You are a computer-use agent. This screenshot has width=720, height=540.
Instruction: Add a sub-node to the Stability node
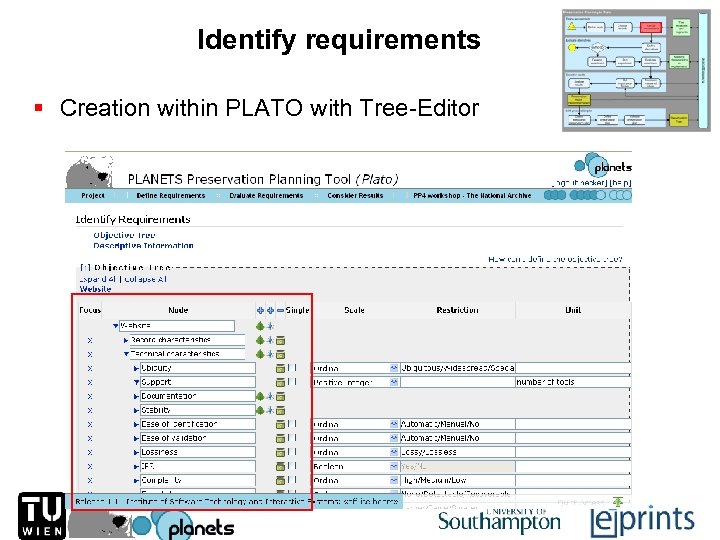coord(270,410)
